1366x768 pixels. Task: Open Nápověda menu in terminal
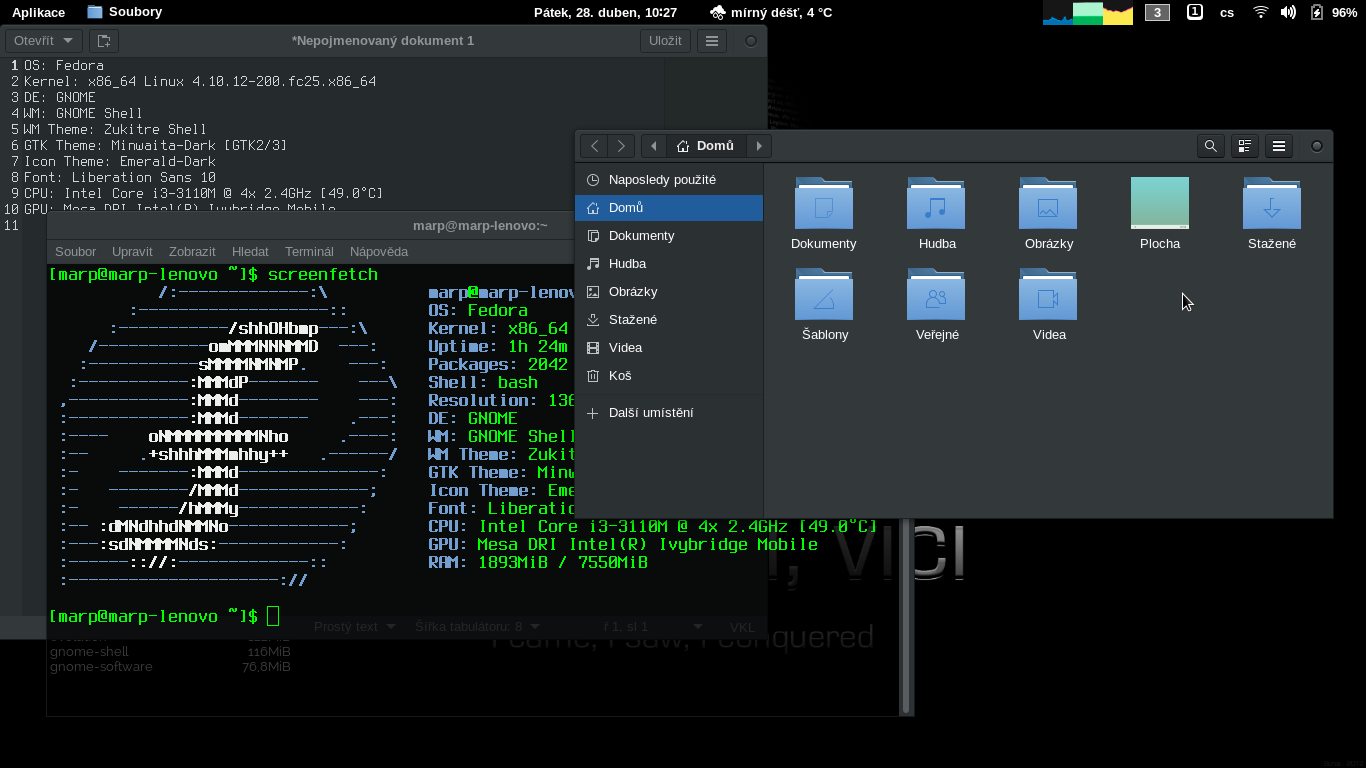pyautogui.click(x=379, y=252)
